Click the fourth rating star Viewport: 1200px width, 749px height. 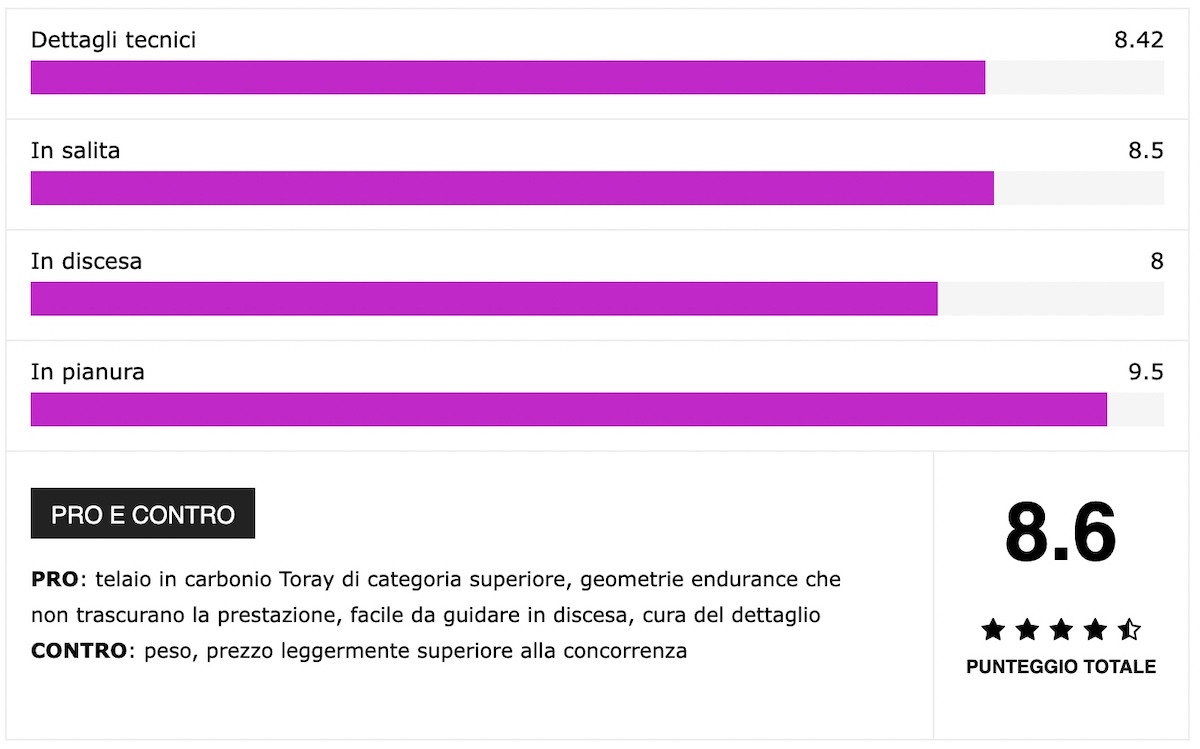(x=1095, y=630)
